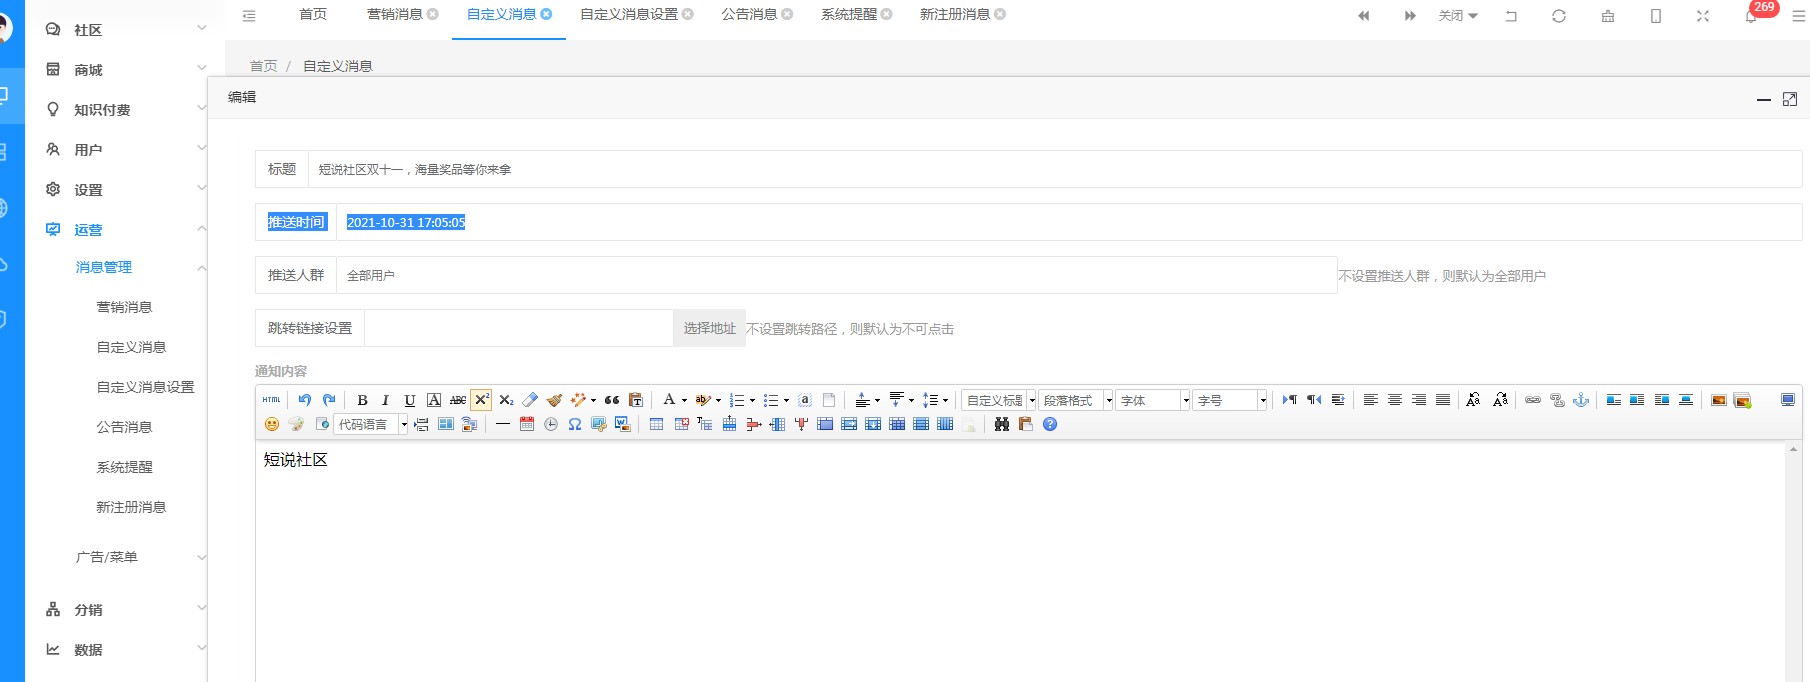Insert a horizontal rule line
Screen dimensions: 1810x682
(502, 424)
